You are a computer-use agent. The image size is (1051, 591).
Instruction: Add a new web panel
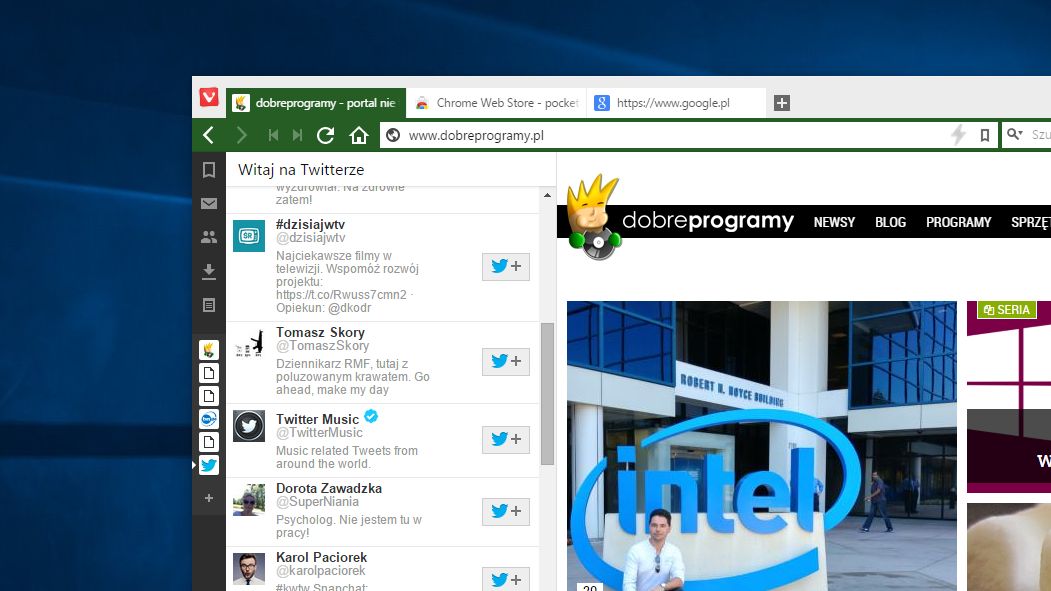coord(209,498)
